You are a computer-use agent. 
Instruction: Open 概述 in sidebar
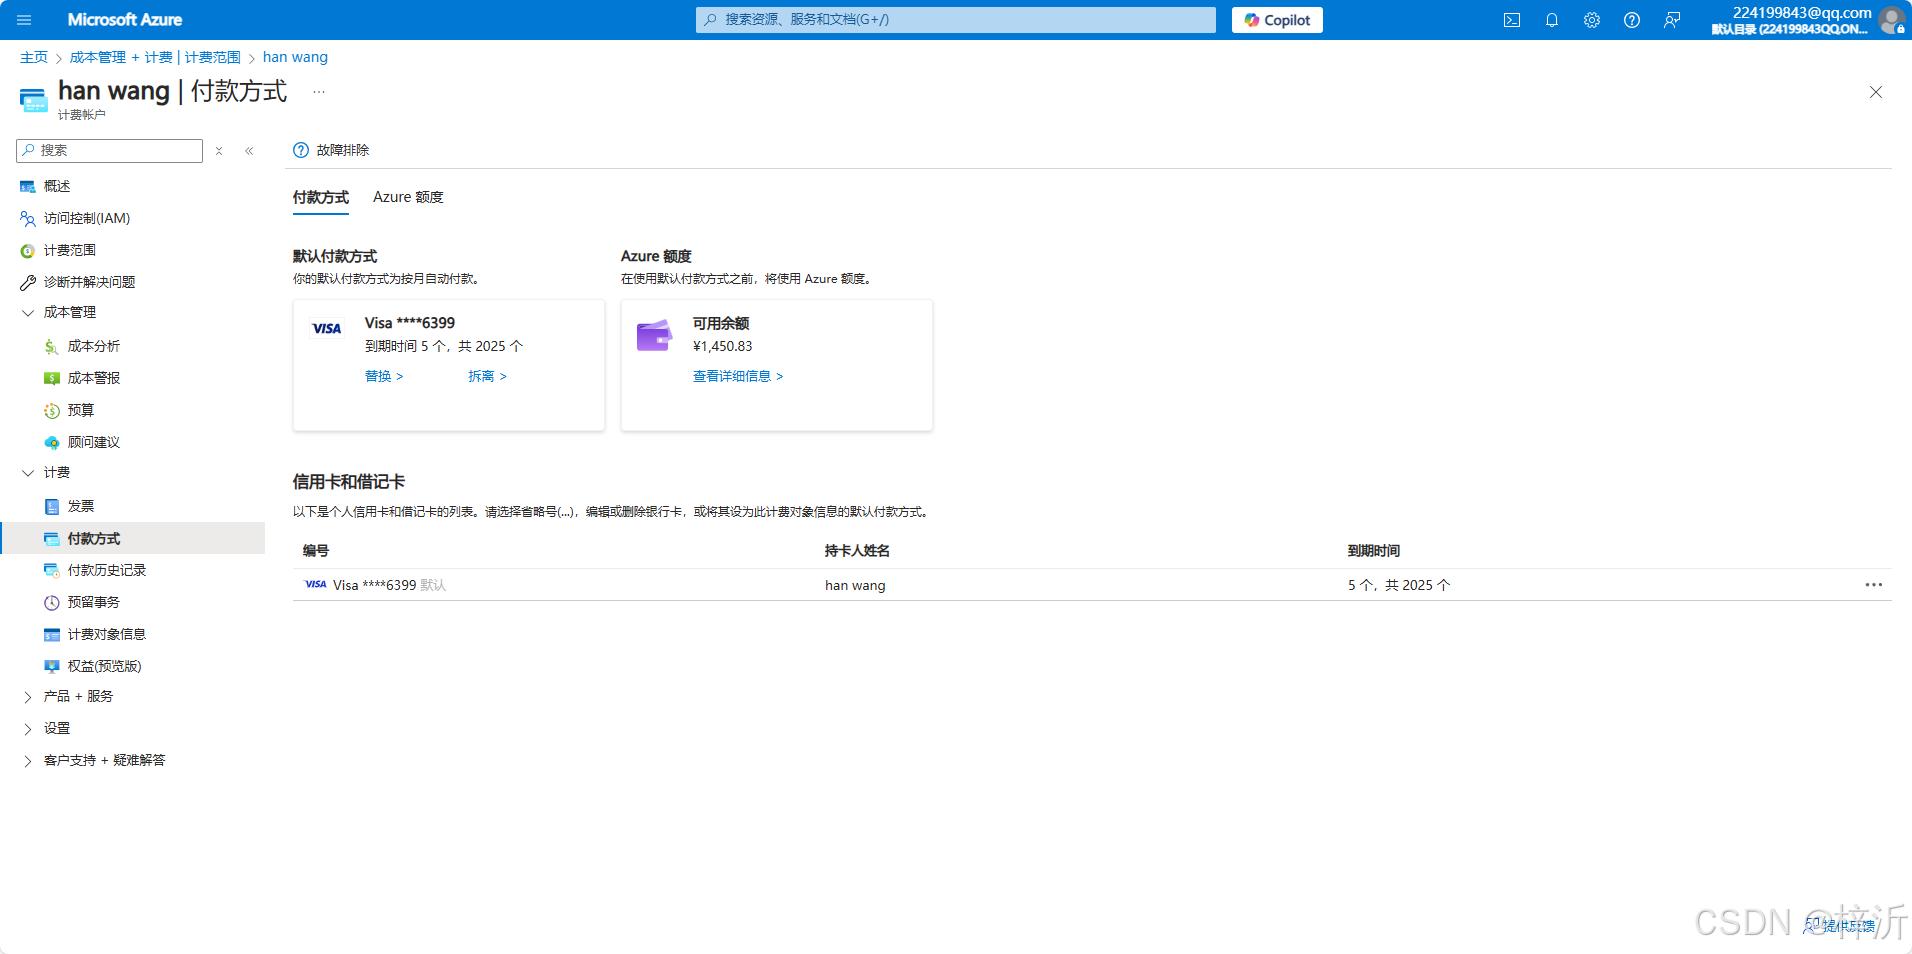pos(57,186)
